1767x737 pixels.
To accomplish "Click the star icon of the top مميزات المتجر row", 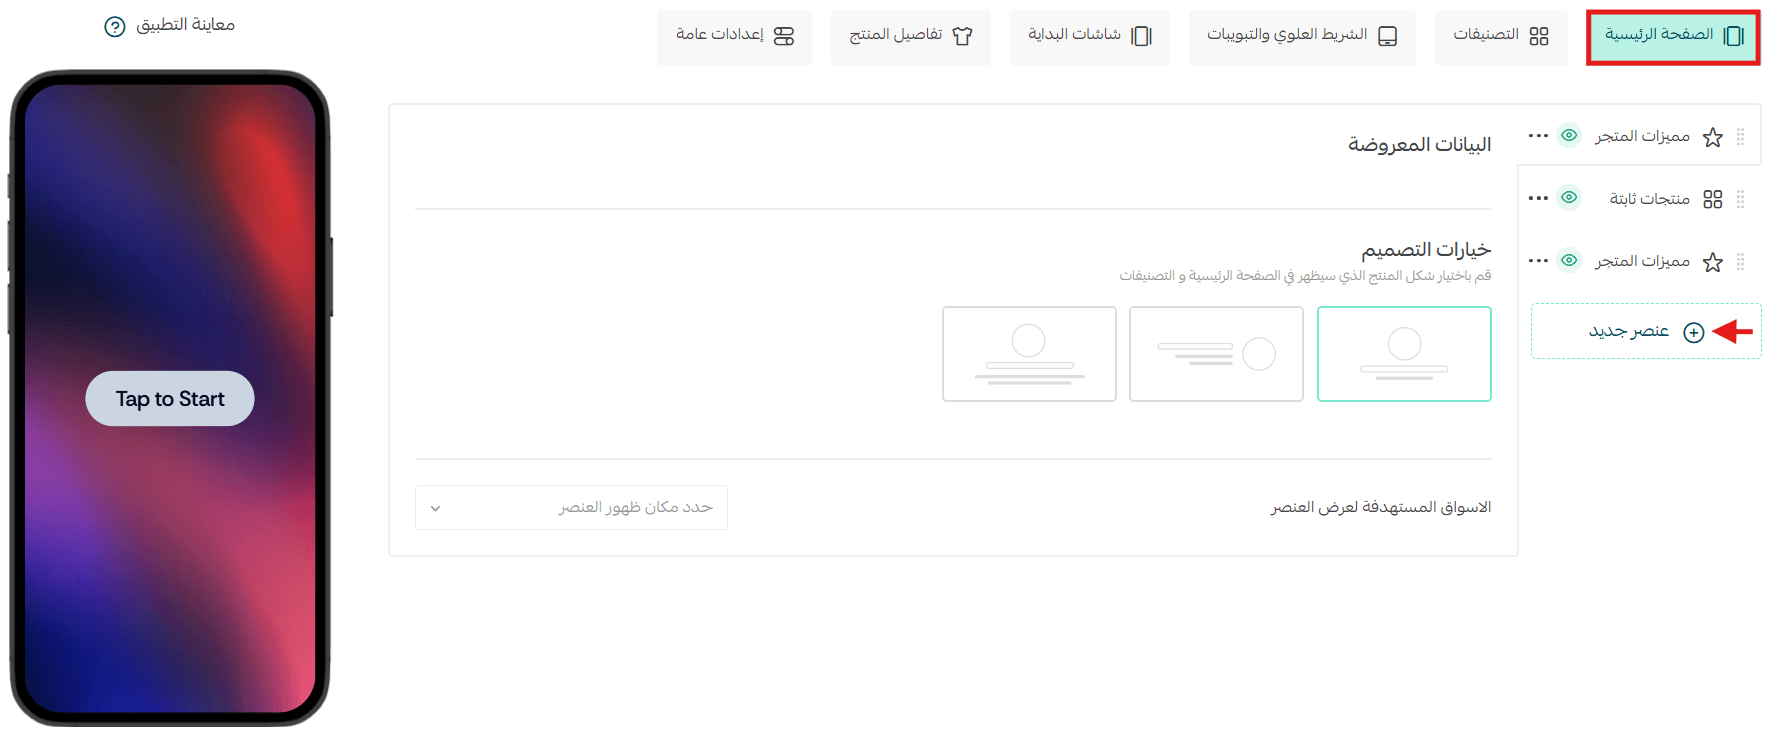I will [1713, 137].
